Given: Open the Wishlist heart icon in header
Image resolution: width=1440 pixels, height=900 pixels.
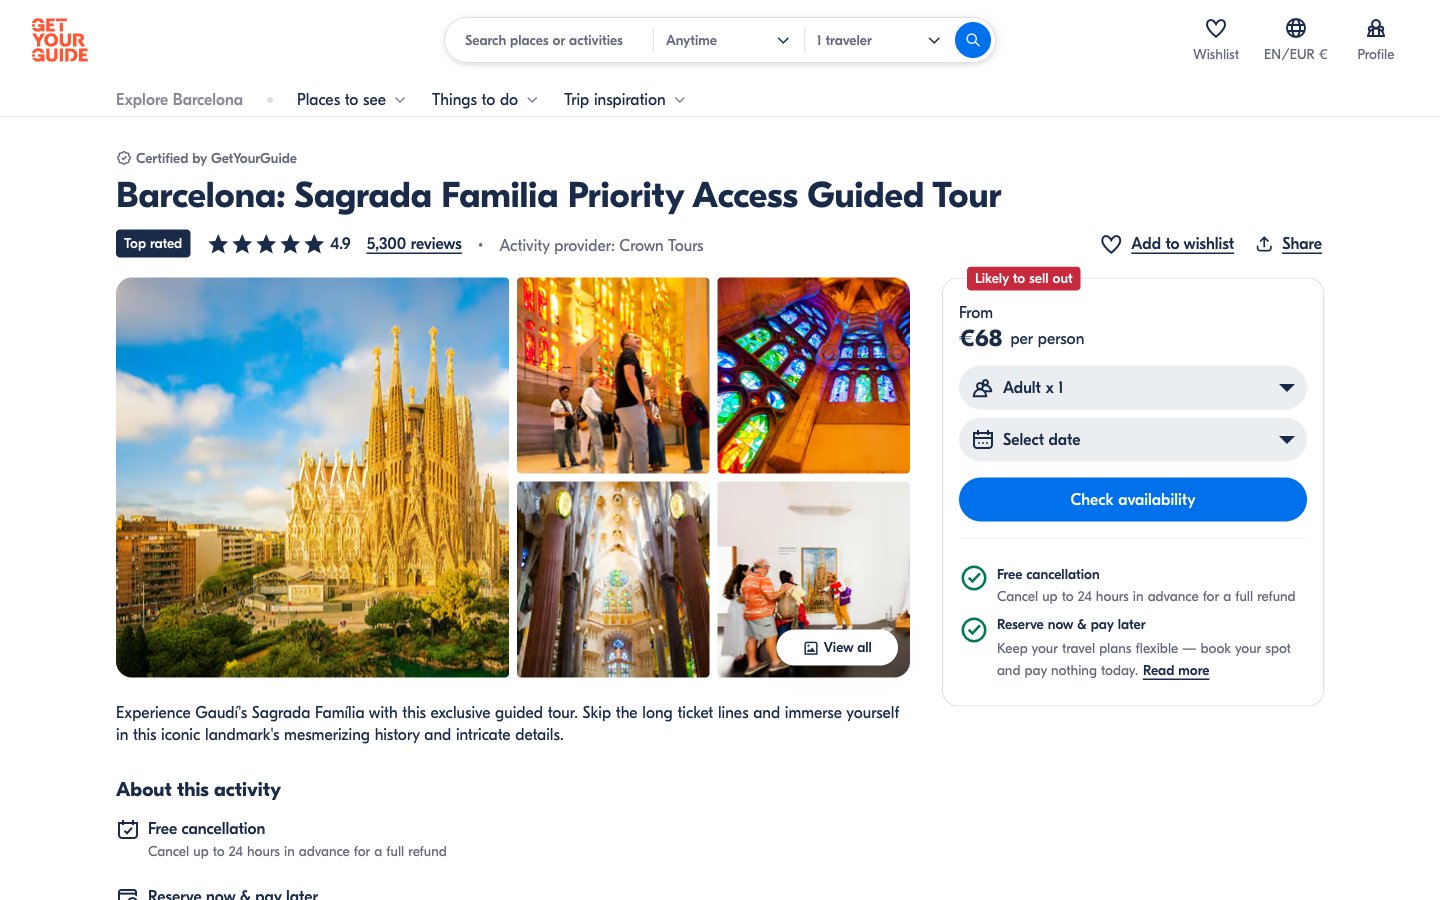Looking at the screenshot, I should click(1215, 29).
